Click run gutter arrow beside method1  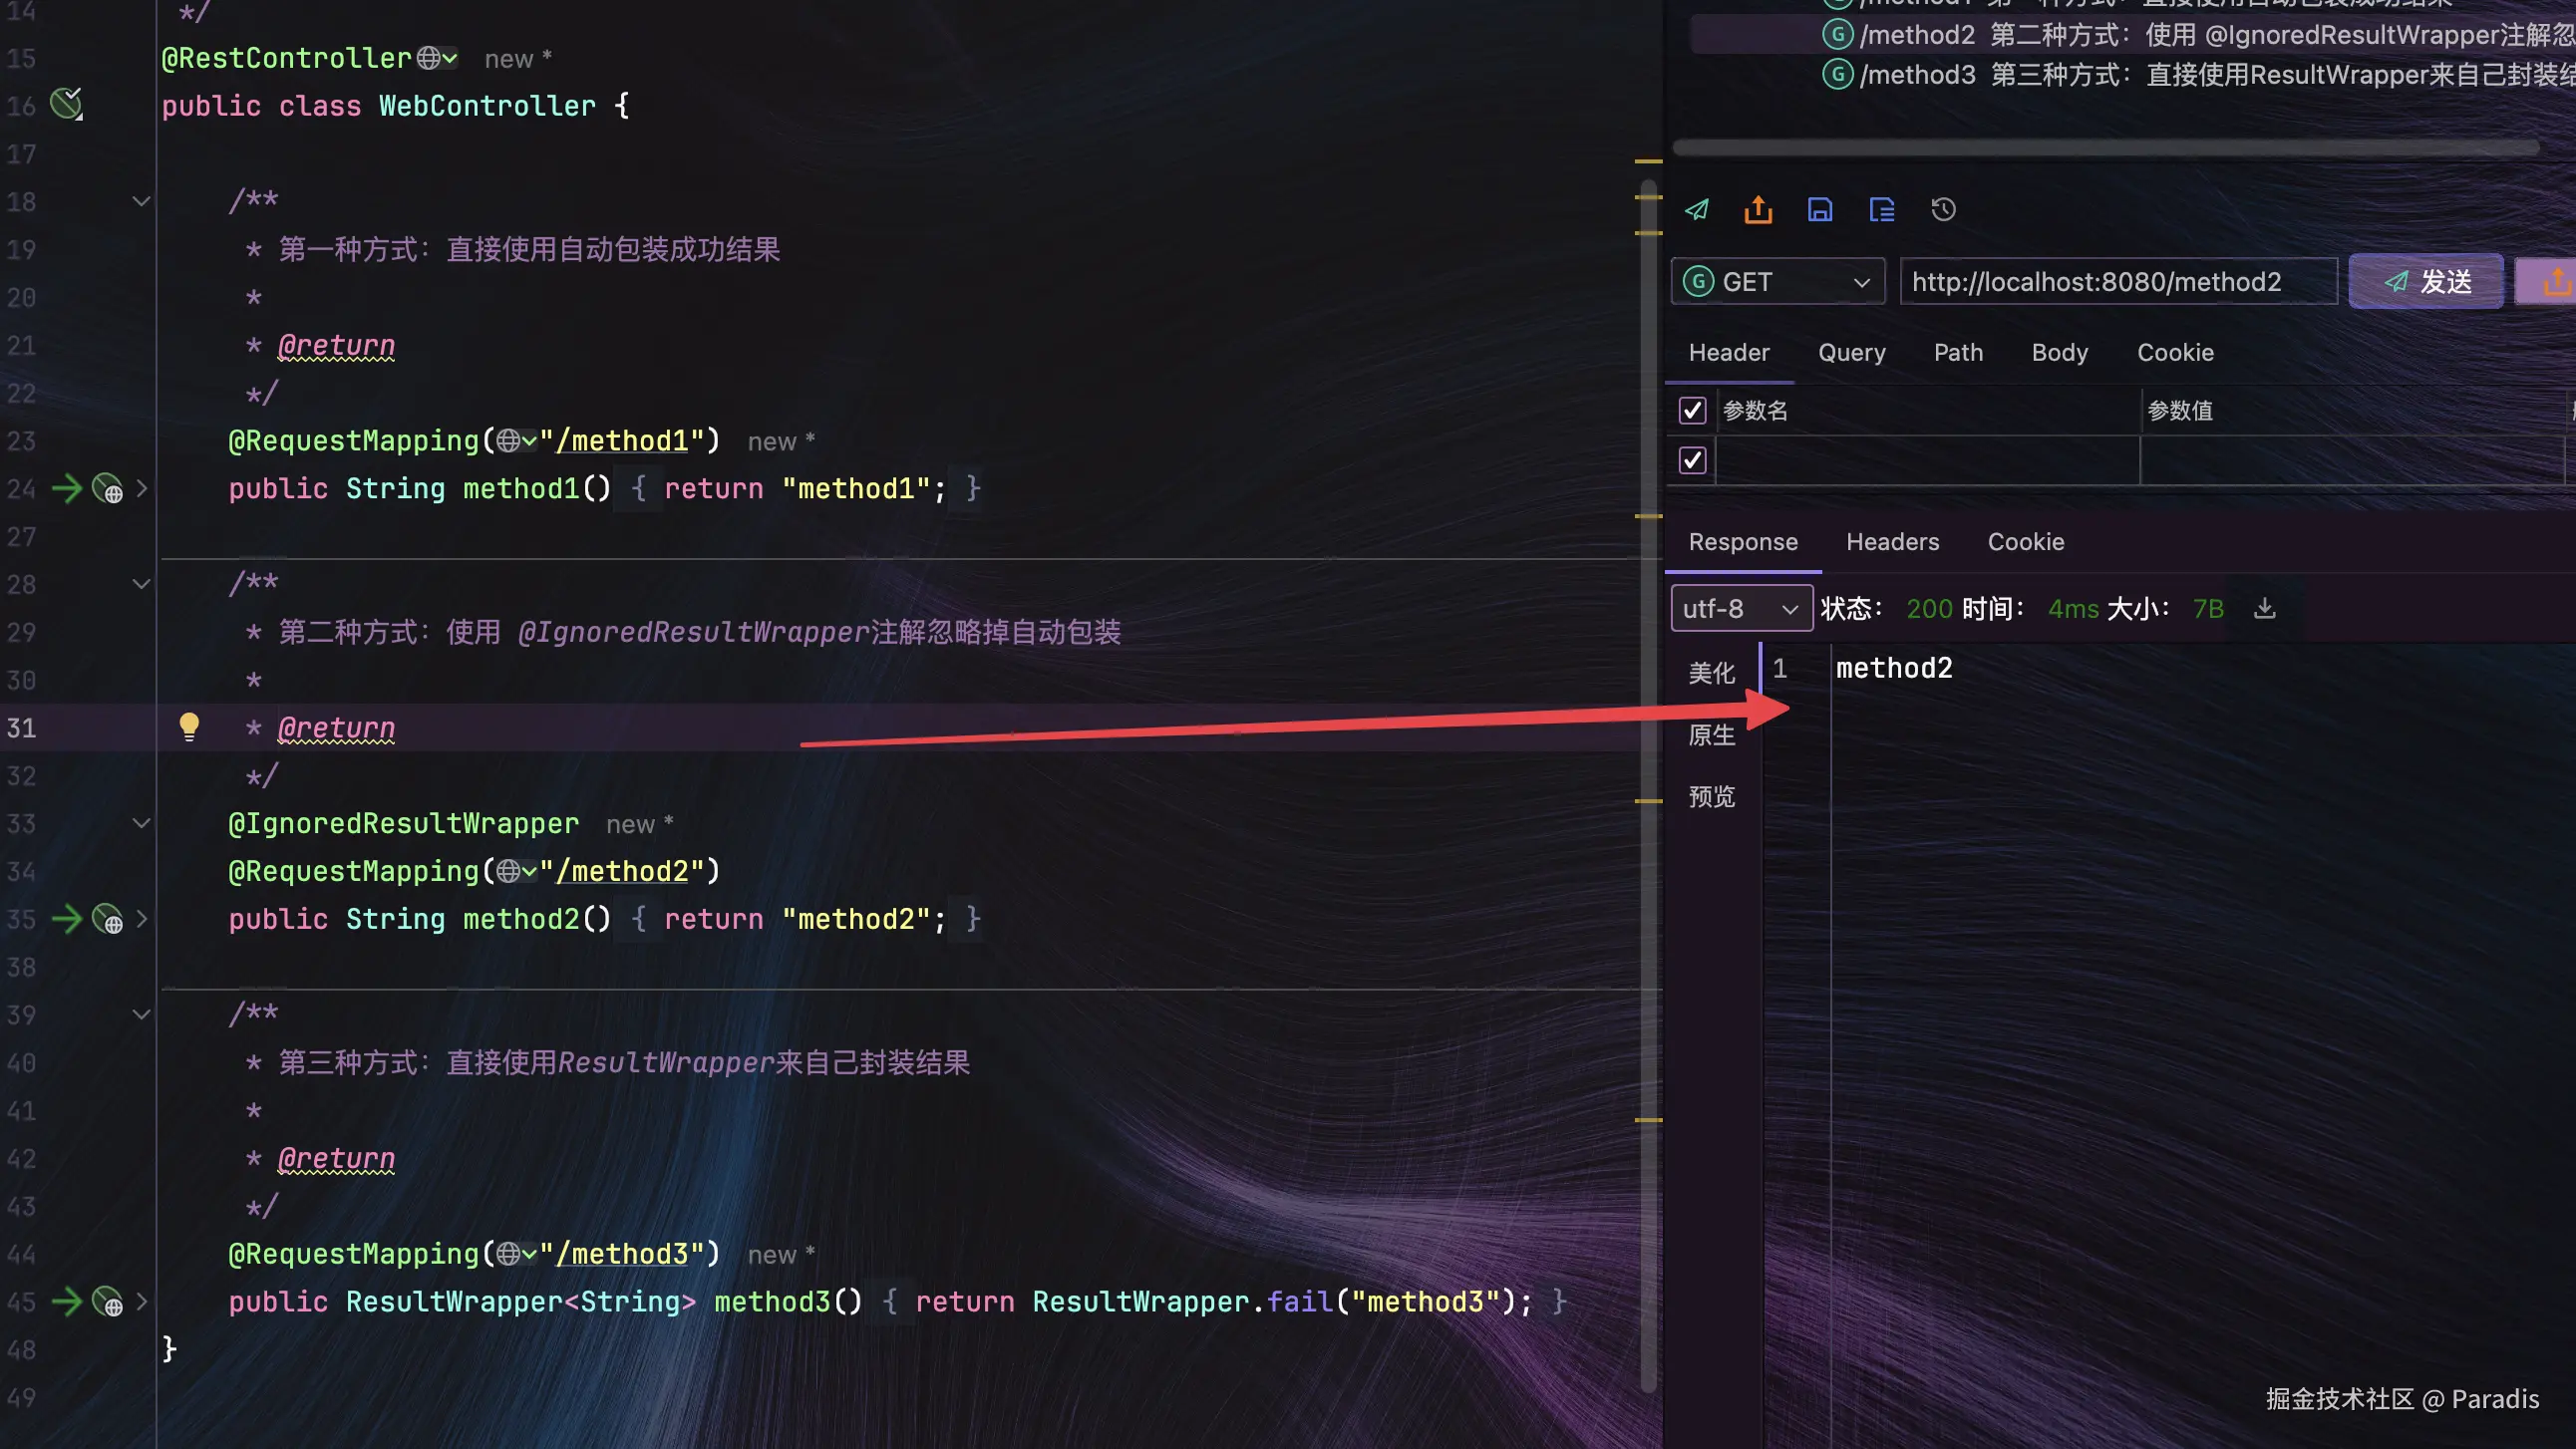pyautogui.click(x=67, y=489)
